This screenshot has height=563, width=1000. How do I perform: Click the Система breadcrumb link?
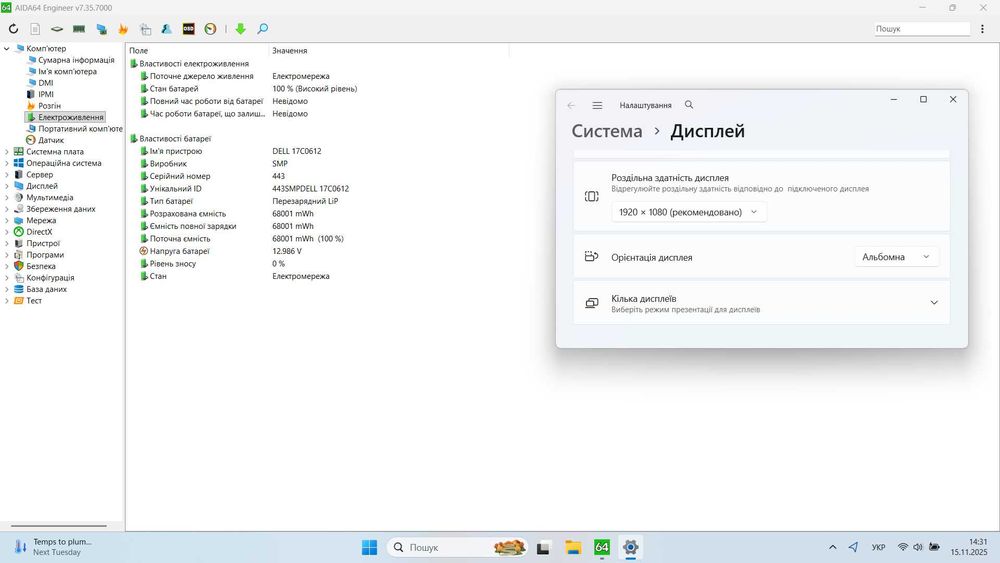(607, 131)
